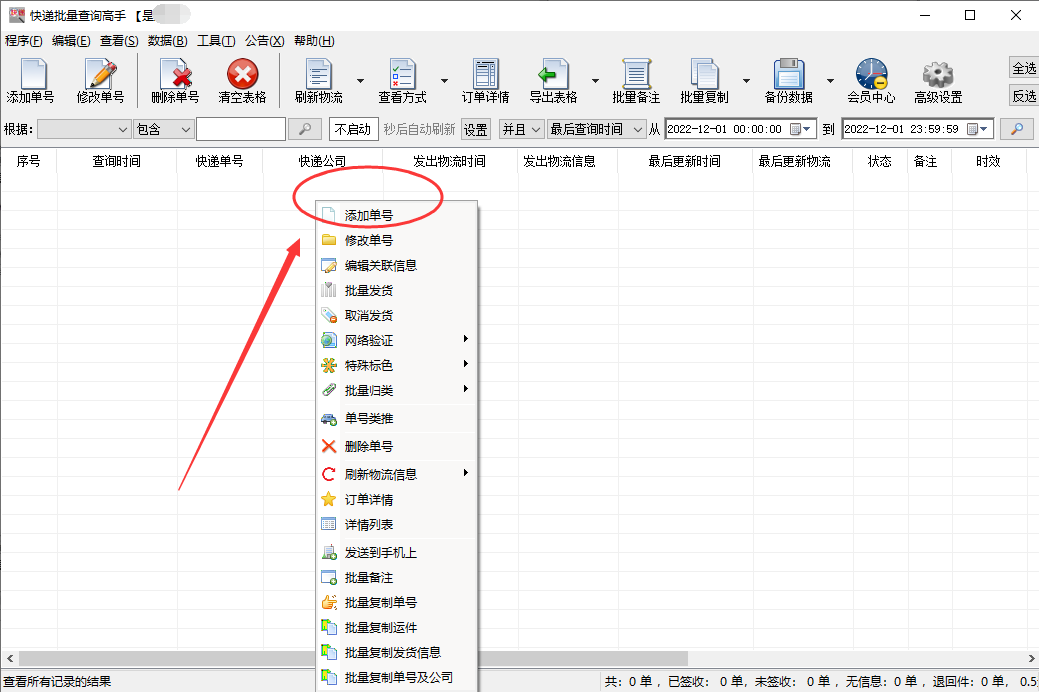Screen dimensions: 1039x692
Task: Click the 状态 column header
Action: tap(879, 161)
